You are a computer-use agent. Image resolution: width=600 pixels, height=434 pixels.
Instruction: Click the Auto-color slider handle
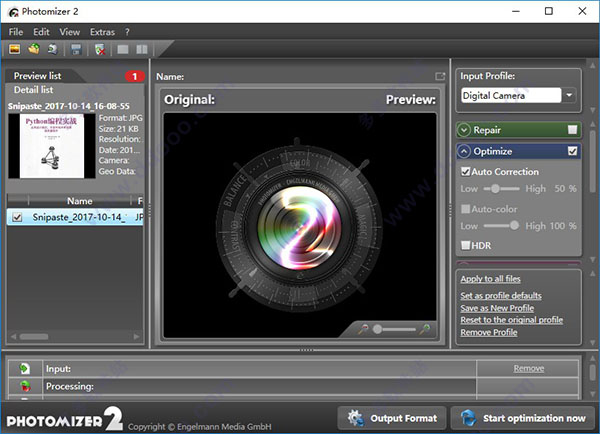514,226
